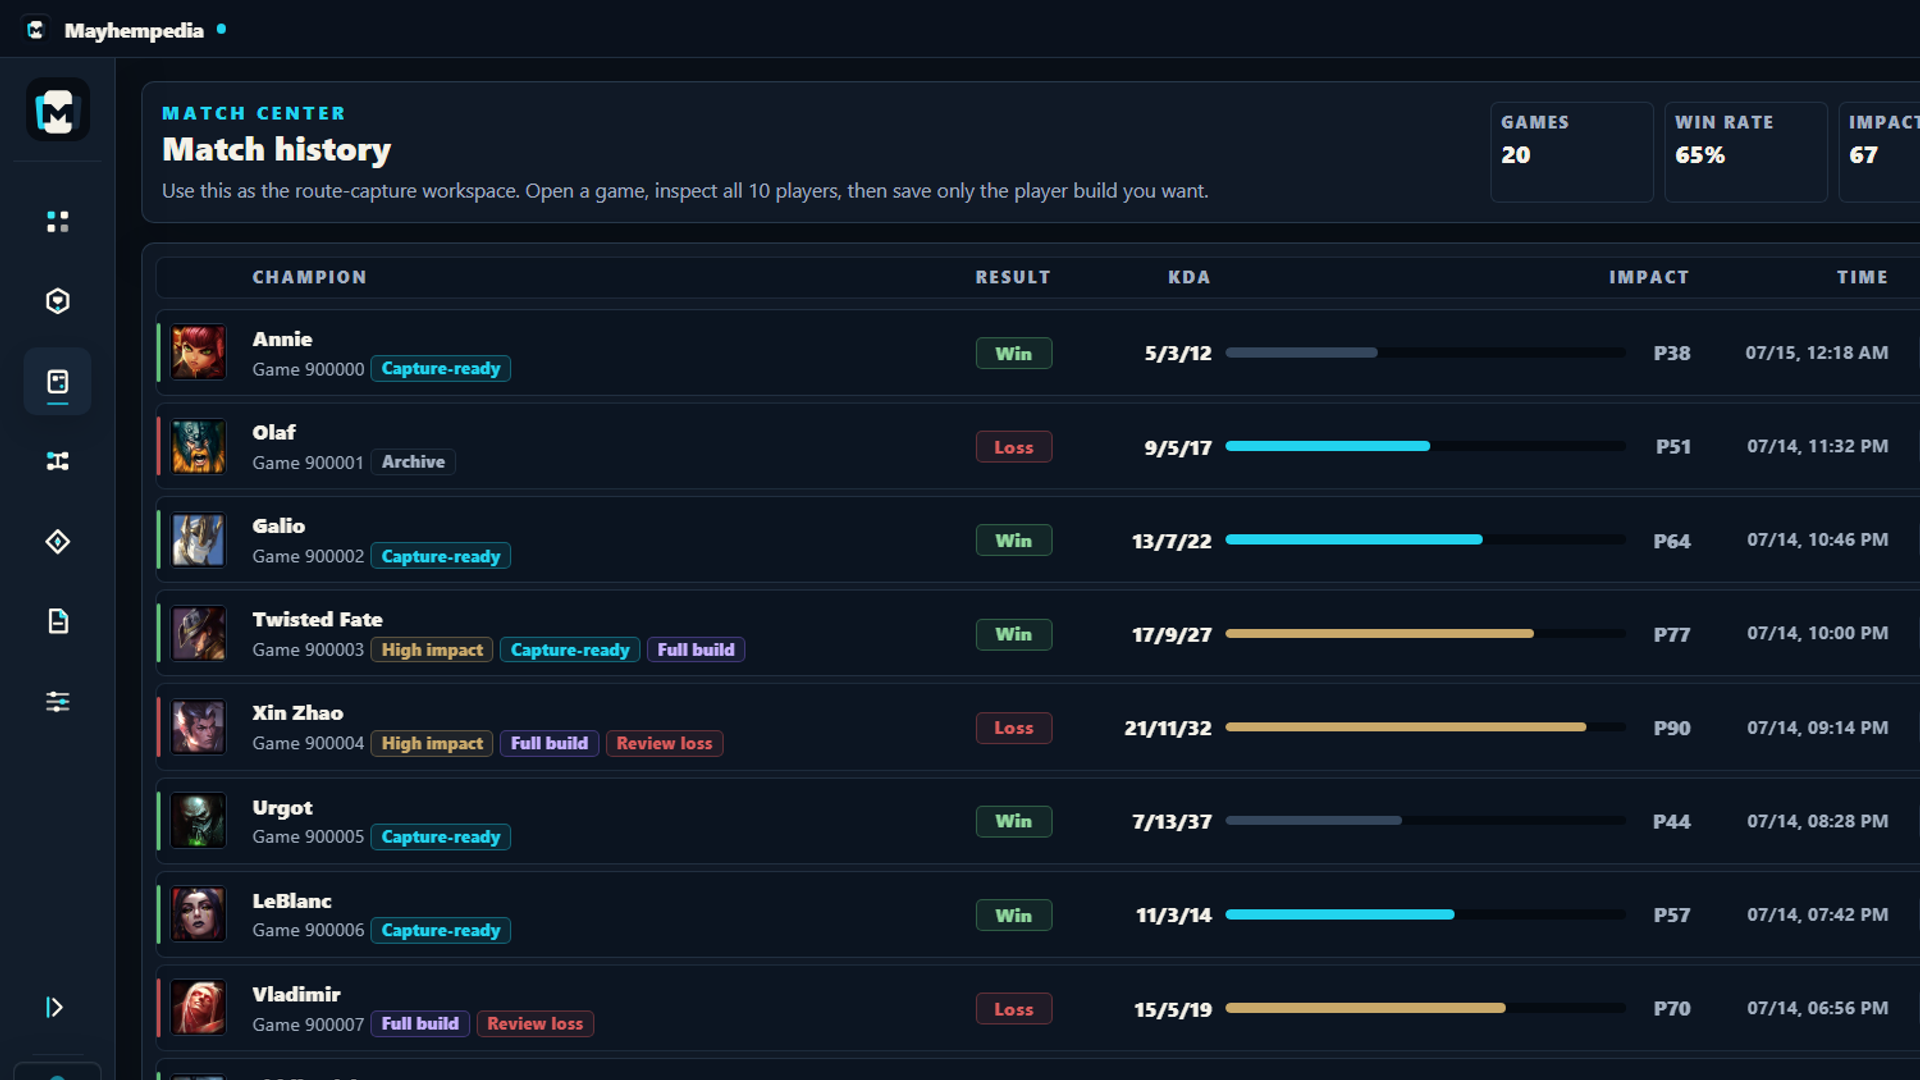Click the WIN RATE 65% stat card

coord(1745,152)
